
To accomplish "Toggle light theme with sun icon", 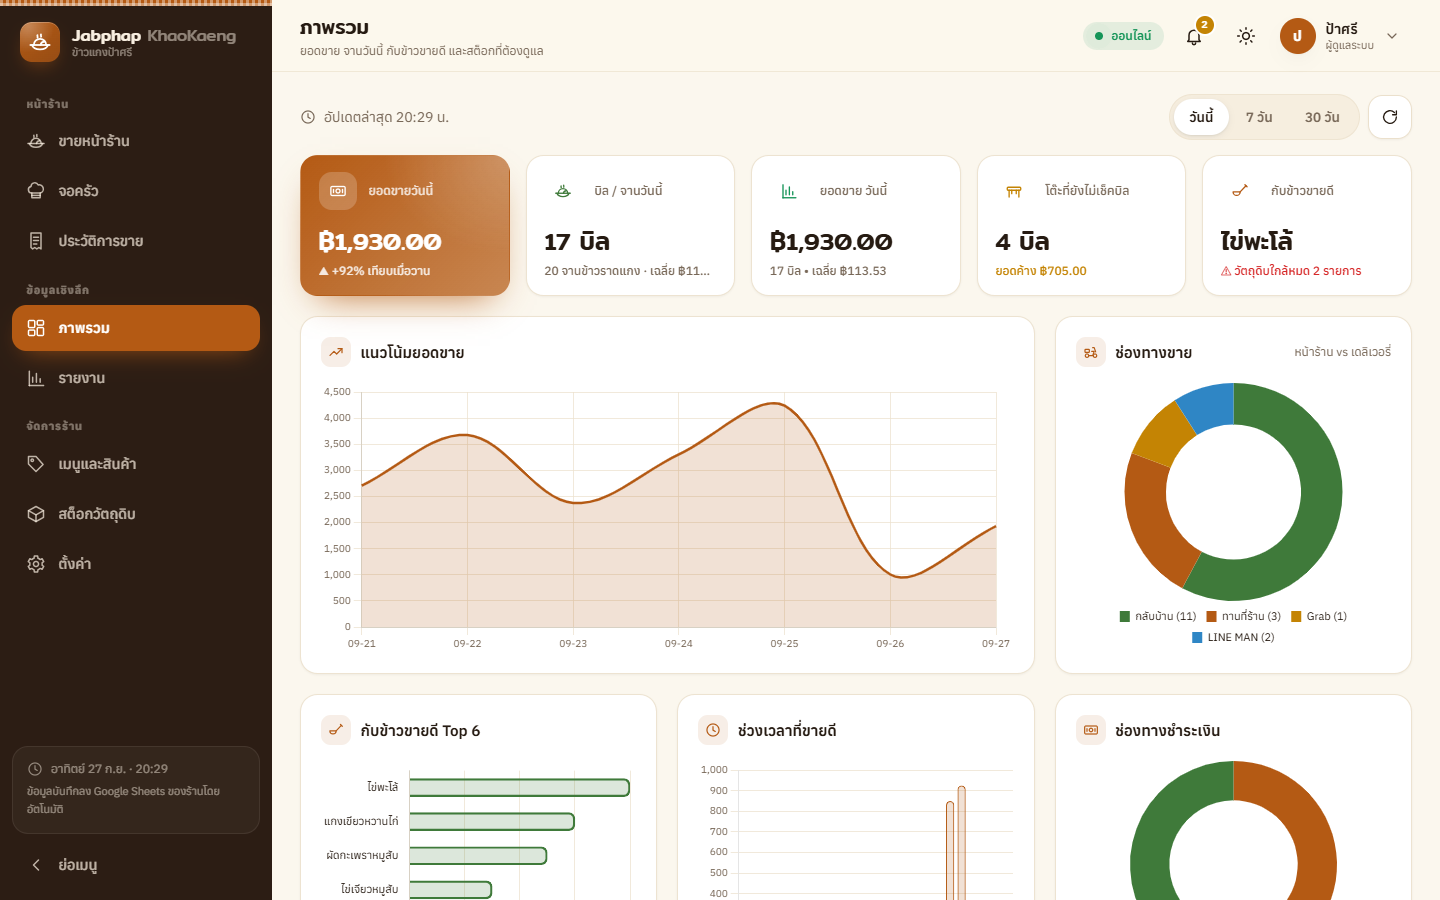I will (1246, 36).
